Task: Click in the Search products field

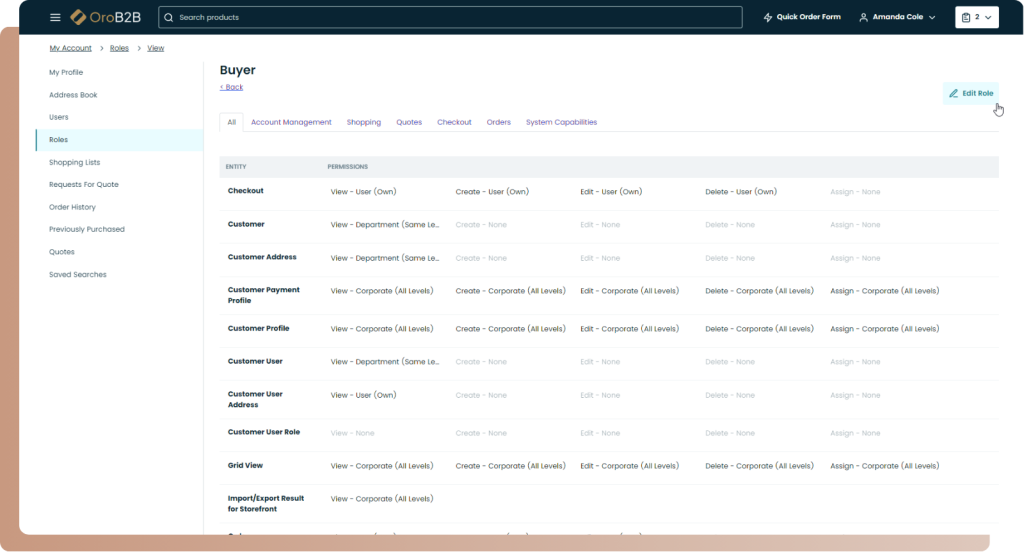Action: click(x=450, y=17)
